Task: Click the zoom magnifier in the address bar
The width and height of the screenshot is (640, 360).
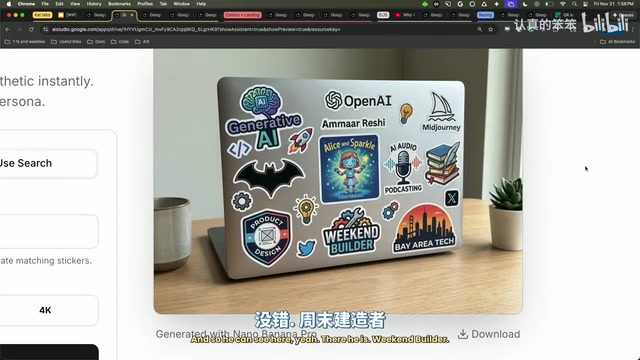Action: tap(480, 29)
